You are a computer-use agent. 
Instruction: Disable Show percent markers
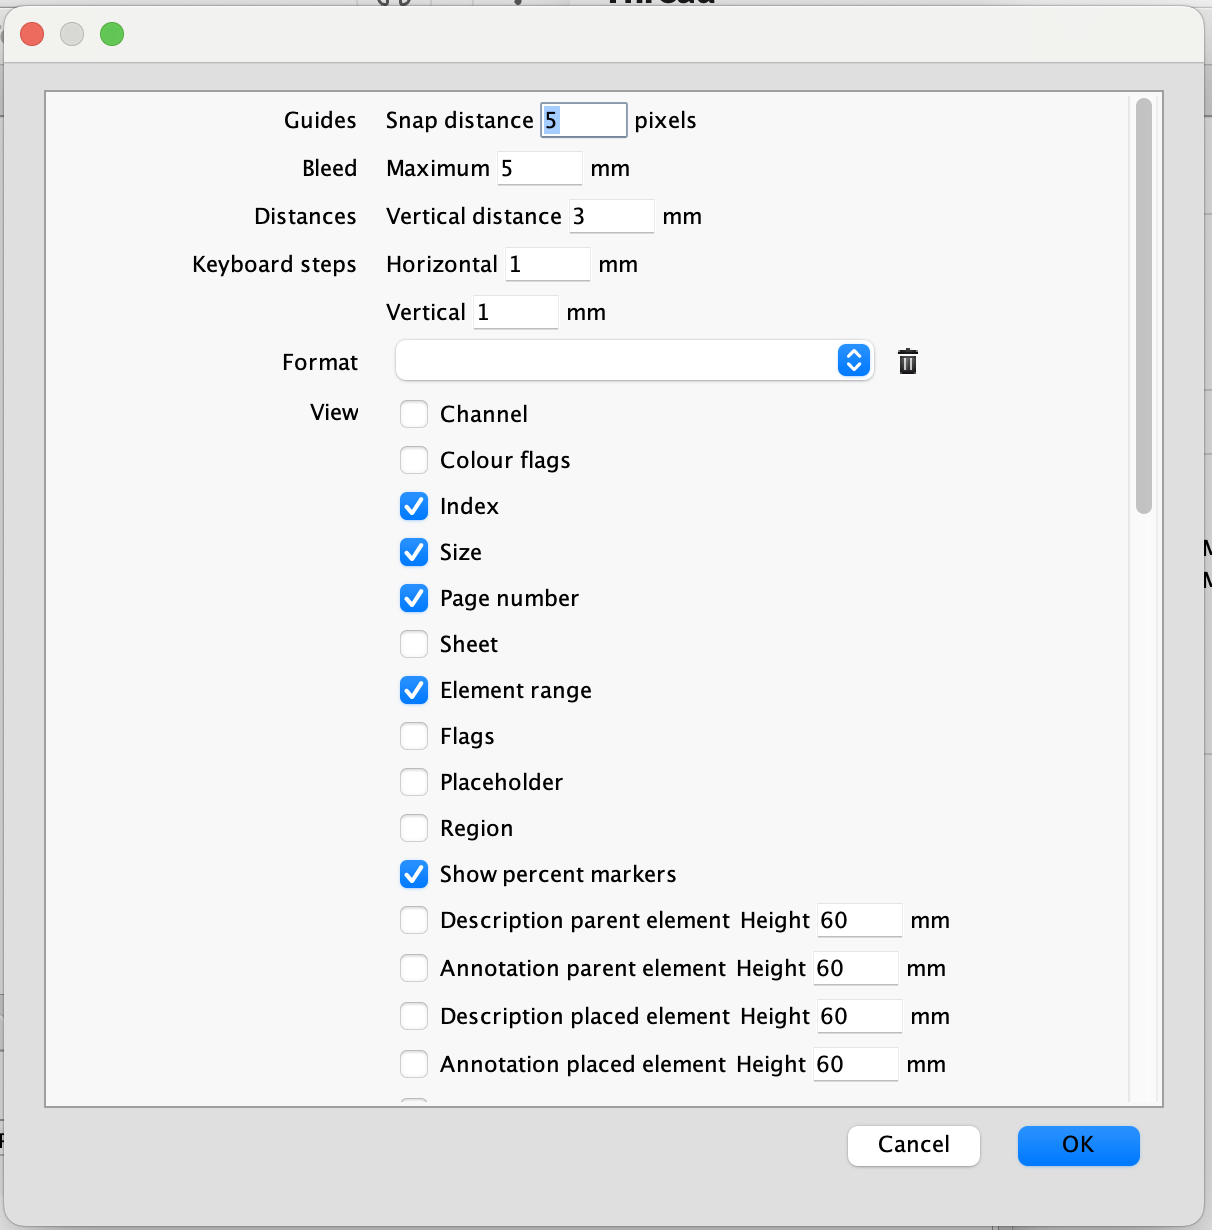pyautogui.click(x=414, y=874)
